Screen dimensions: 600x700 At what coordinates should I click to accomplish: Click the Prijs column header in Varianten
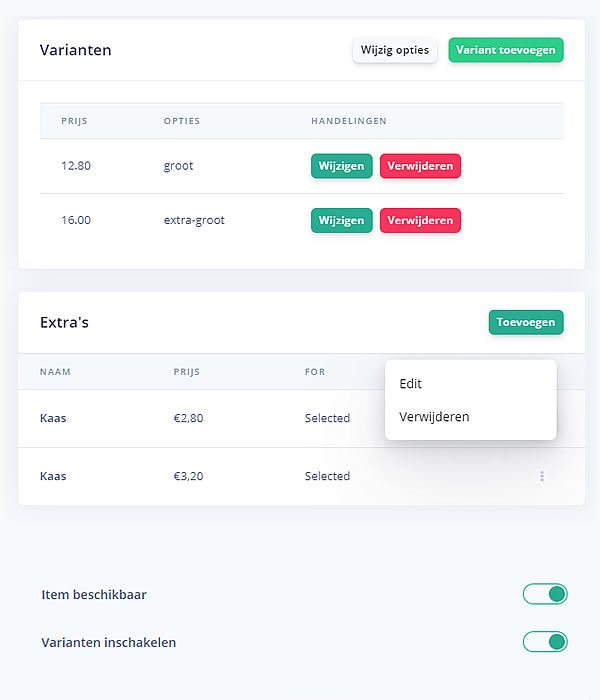tap(74, 121)
